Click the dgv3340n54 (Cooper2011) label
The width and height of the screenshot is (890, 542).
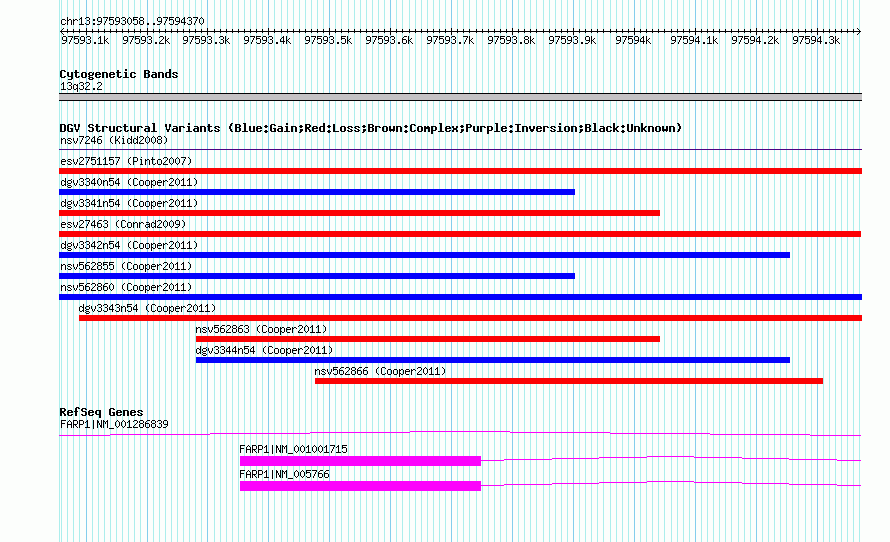coord(129,182)
